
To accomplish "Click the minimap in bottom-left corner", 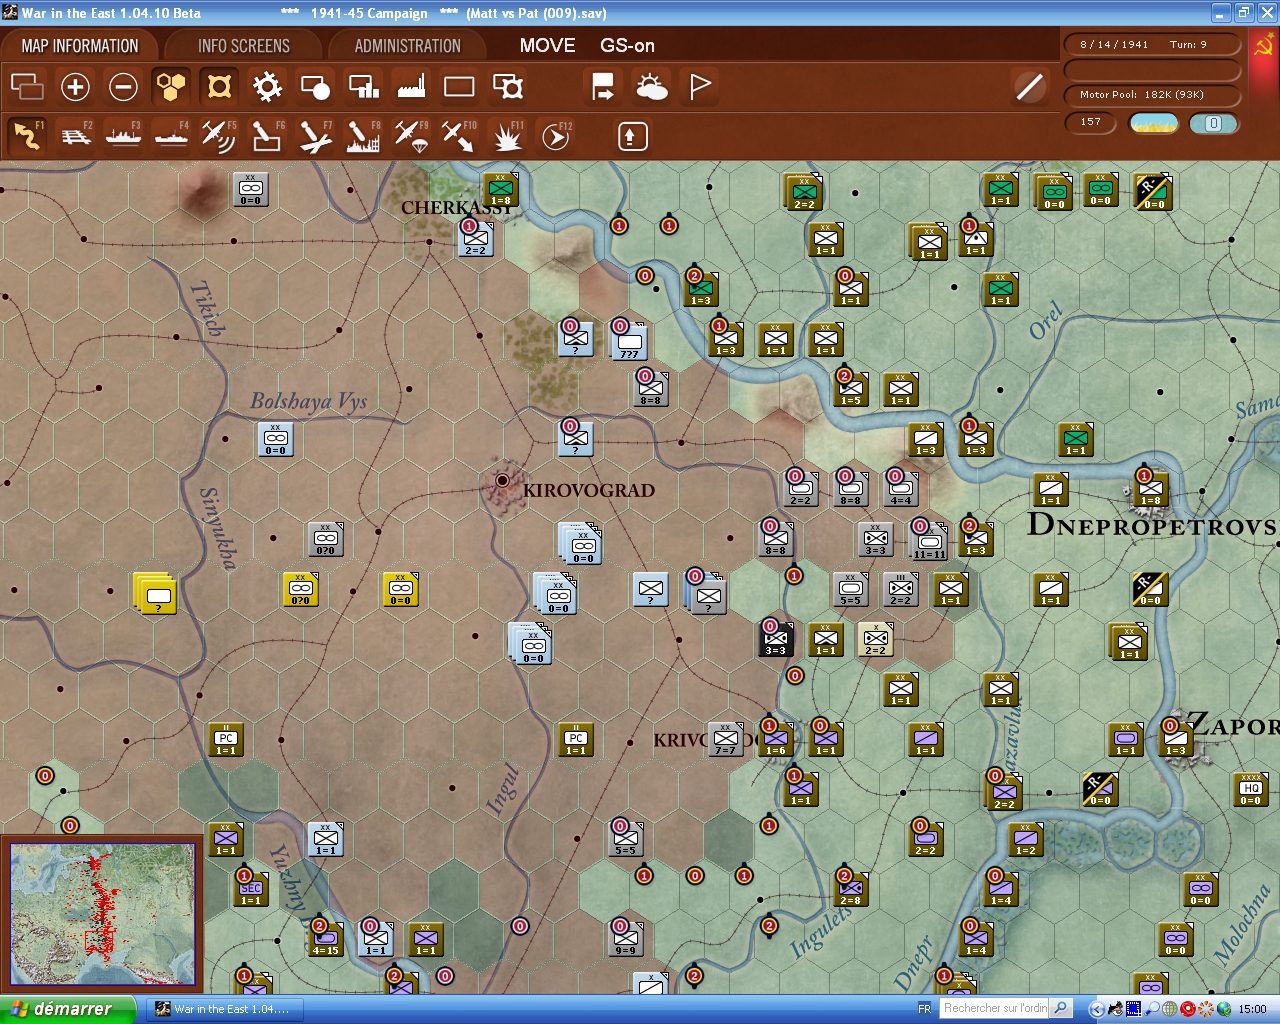I will (102, 915).
